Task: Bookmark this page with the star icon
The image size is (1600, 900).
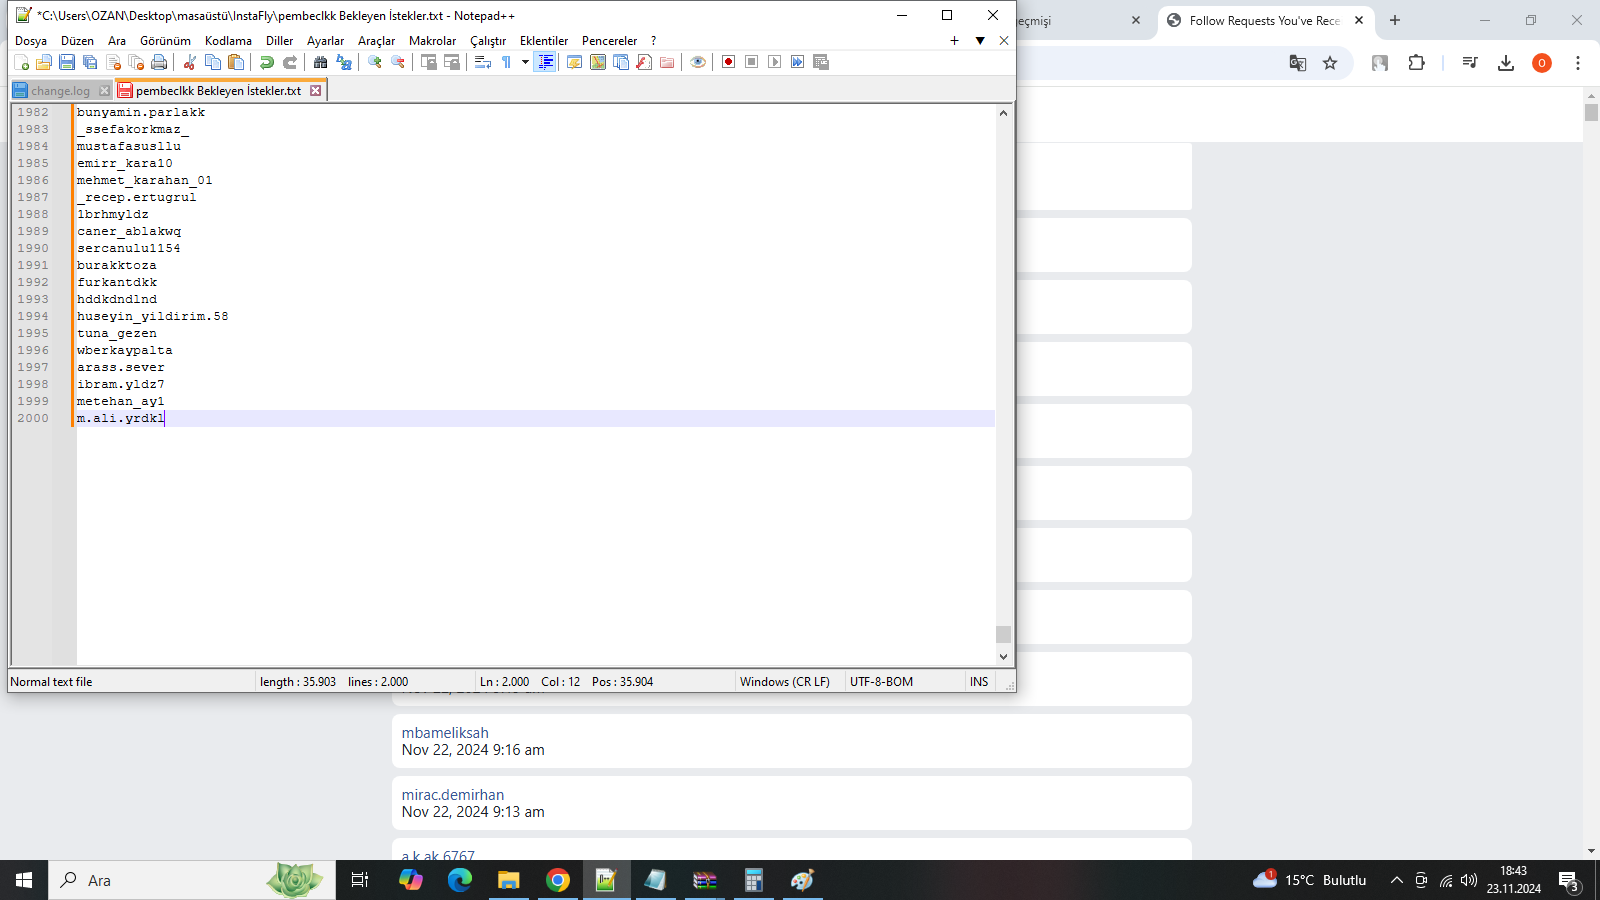Action: tap(1330, 63)
